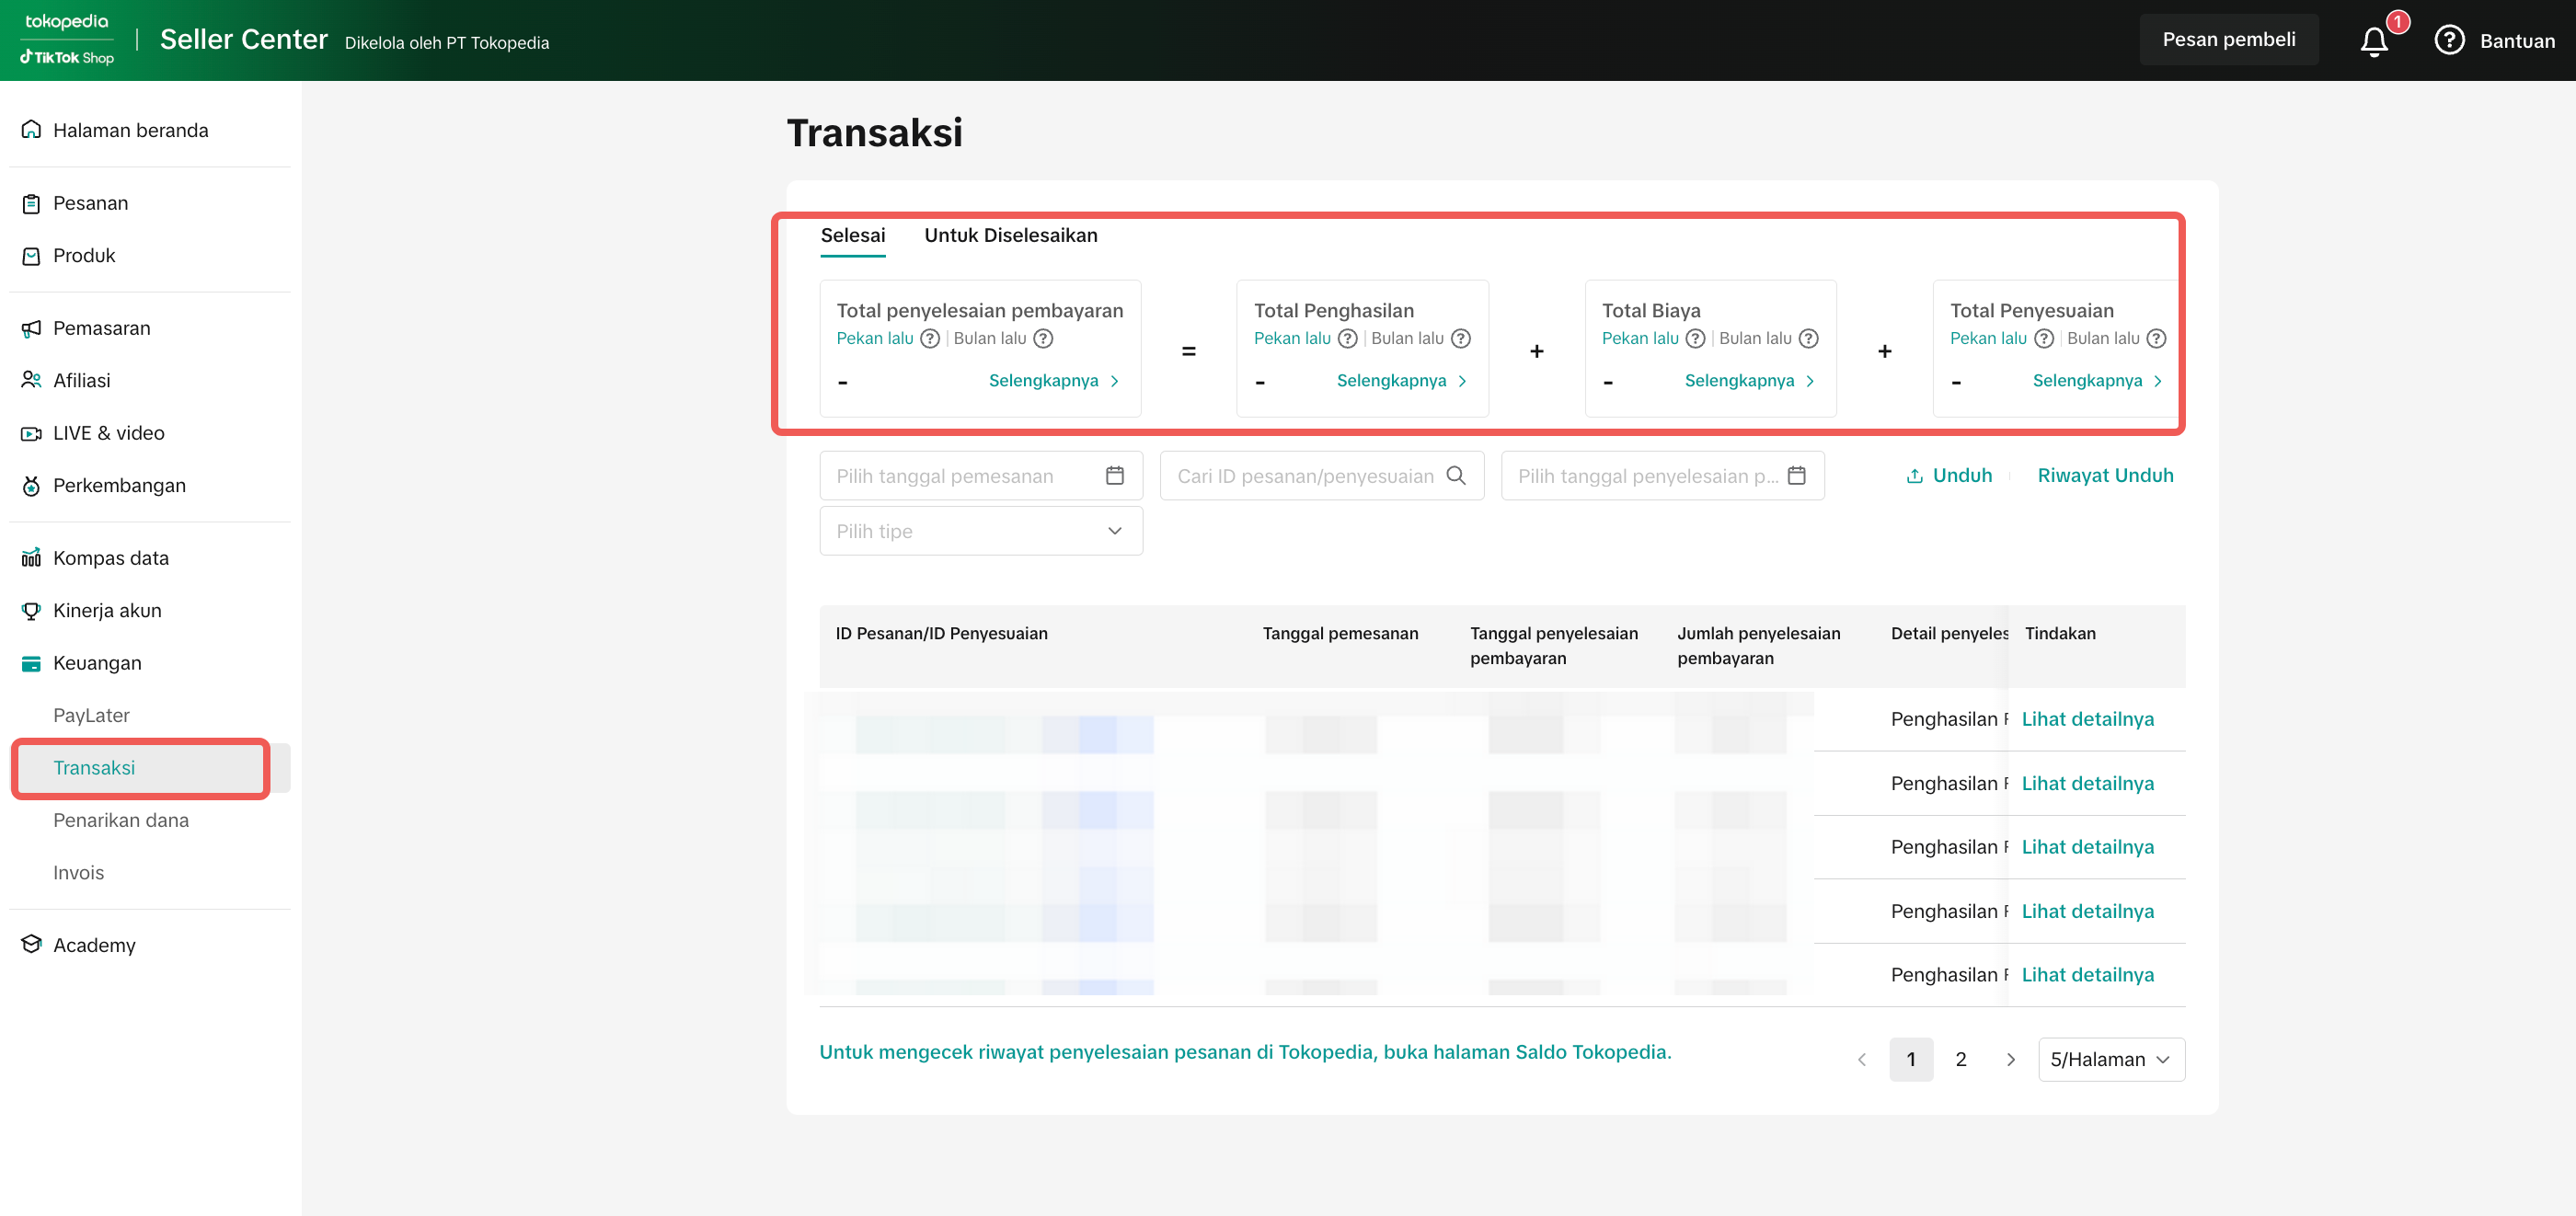Click Halaman beranda home icon
This screenshot has width=2576, height=1216.
(31, 130)
